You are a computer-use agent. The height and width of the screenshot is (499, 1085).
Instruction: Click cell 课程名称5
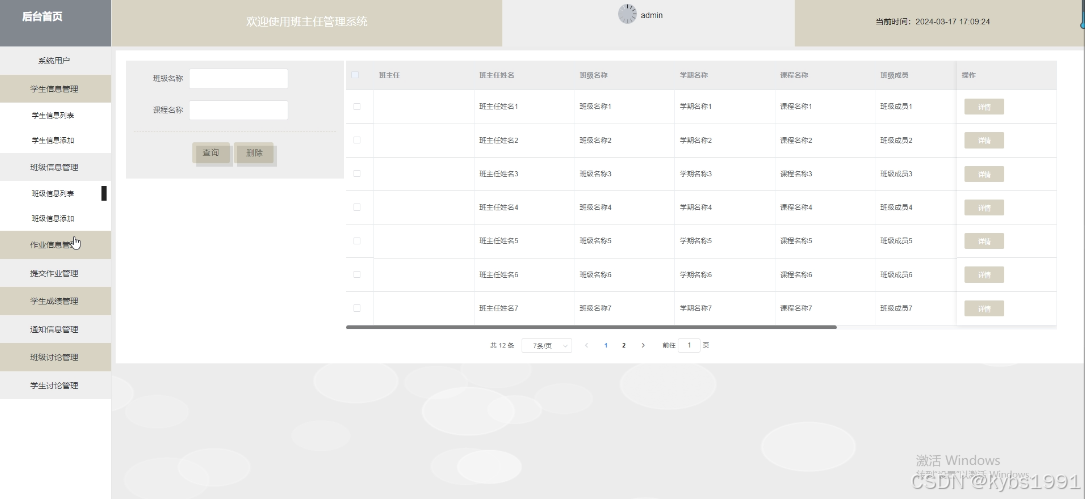point(796,241)
